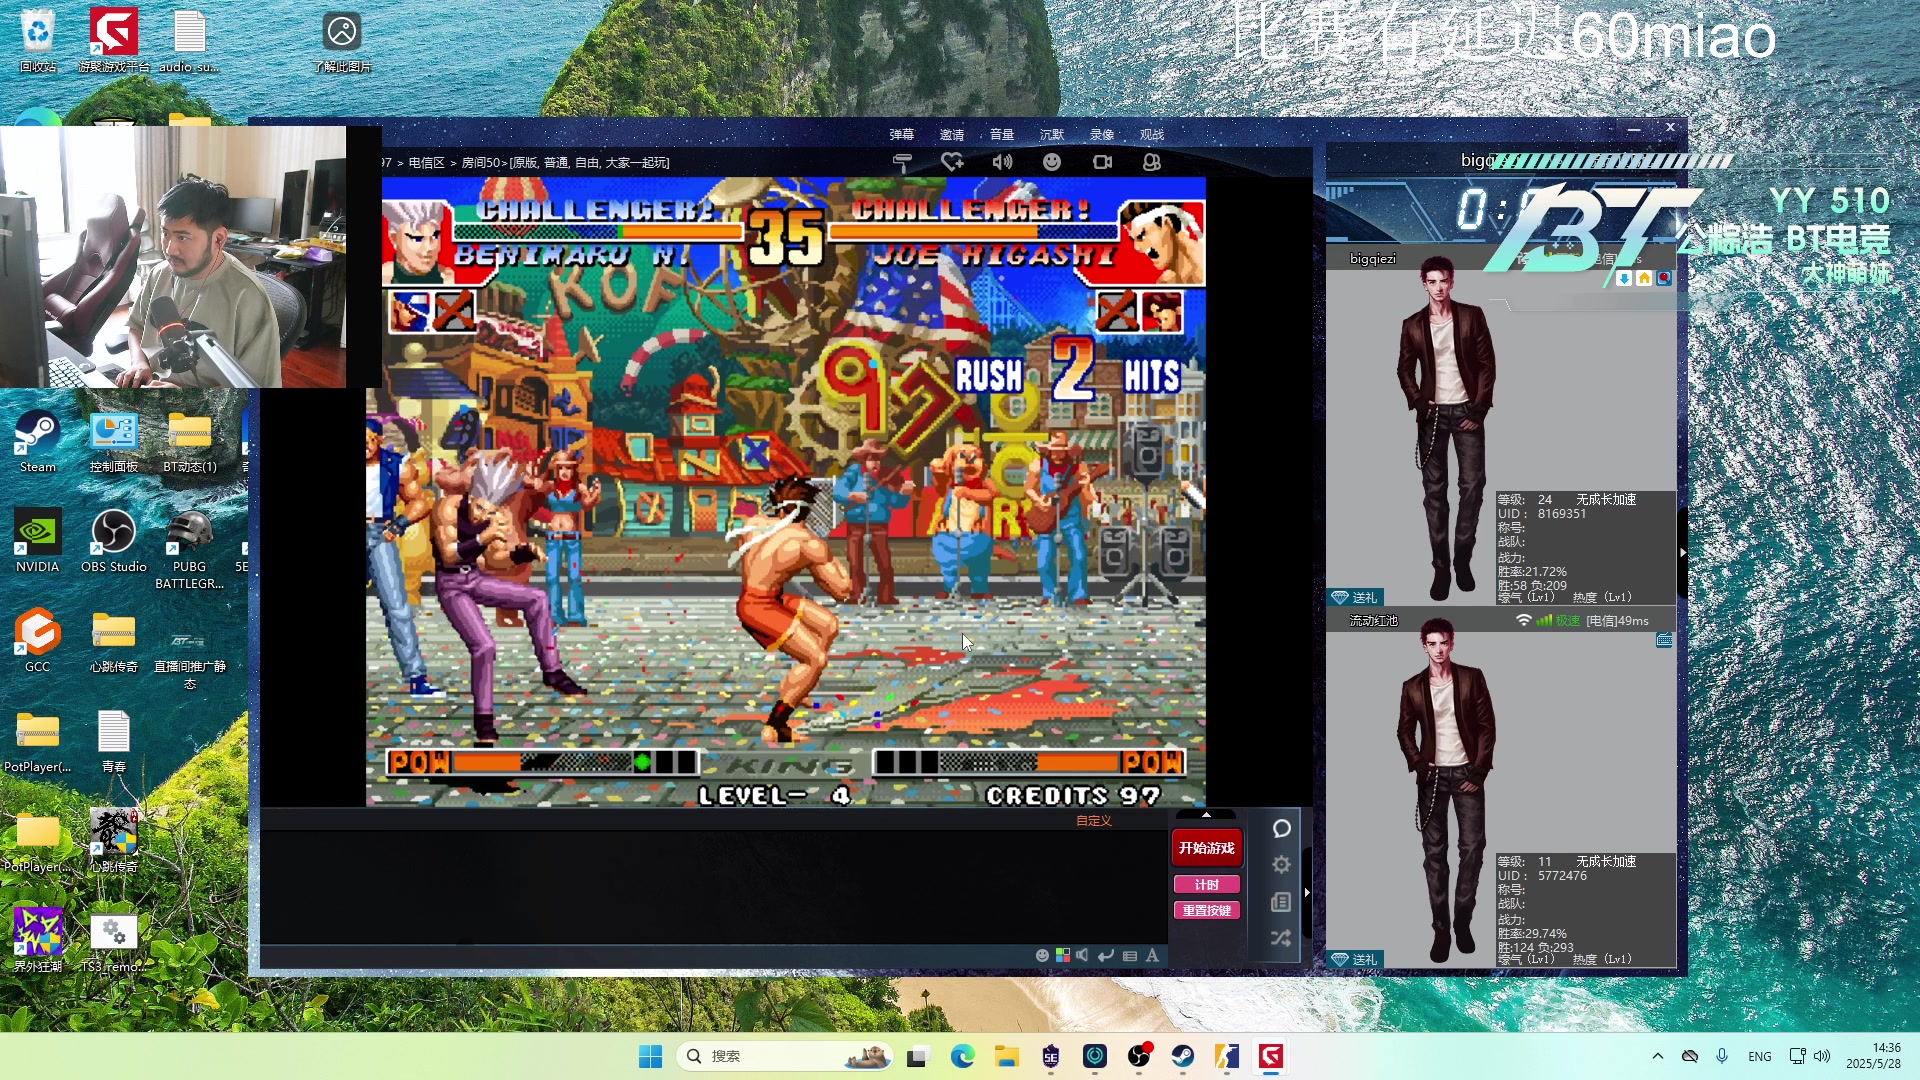Click the red magnifier icon on bigqiezi card
Image resolution: width=1920 pixels, height=1080 pixels.
coord(1664,278)
